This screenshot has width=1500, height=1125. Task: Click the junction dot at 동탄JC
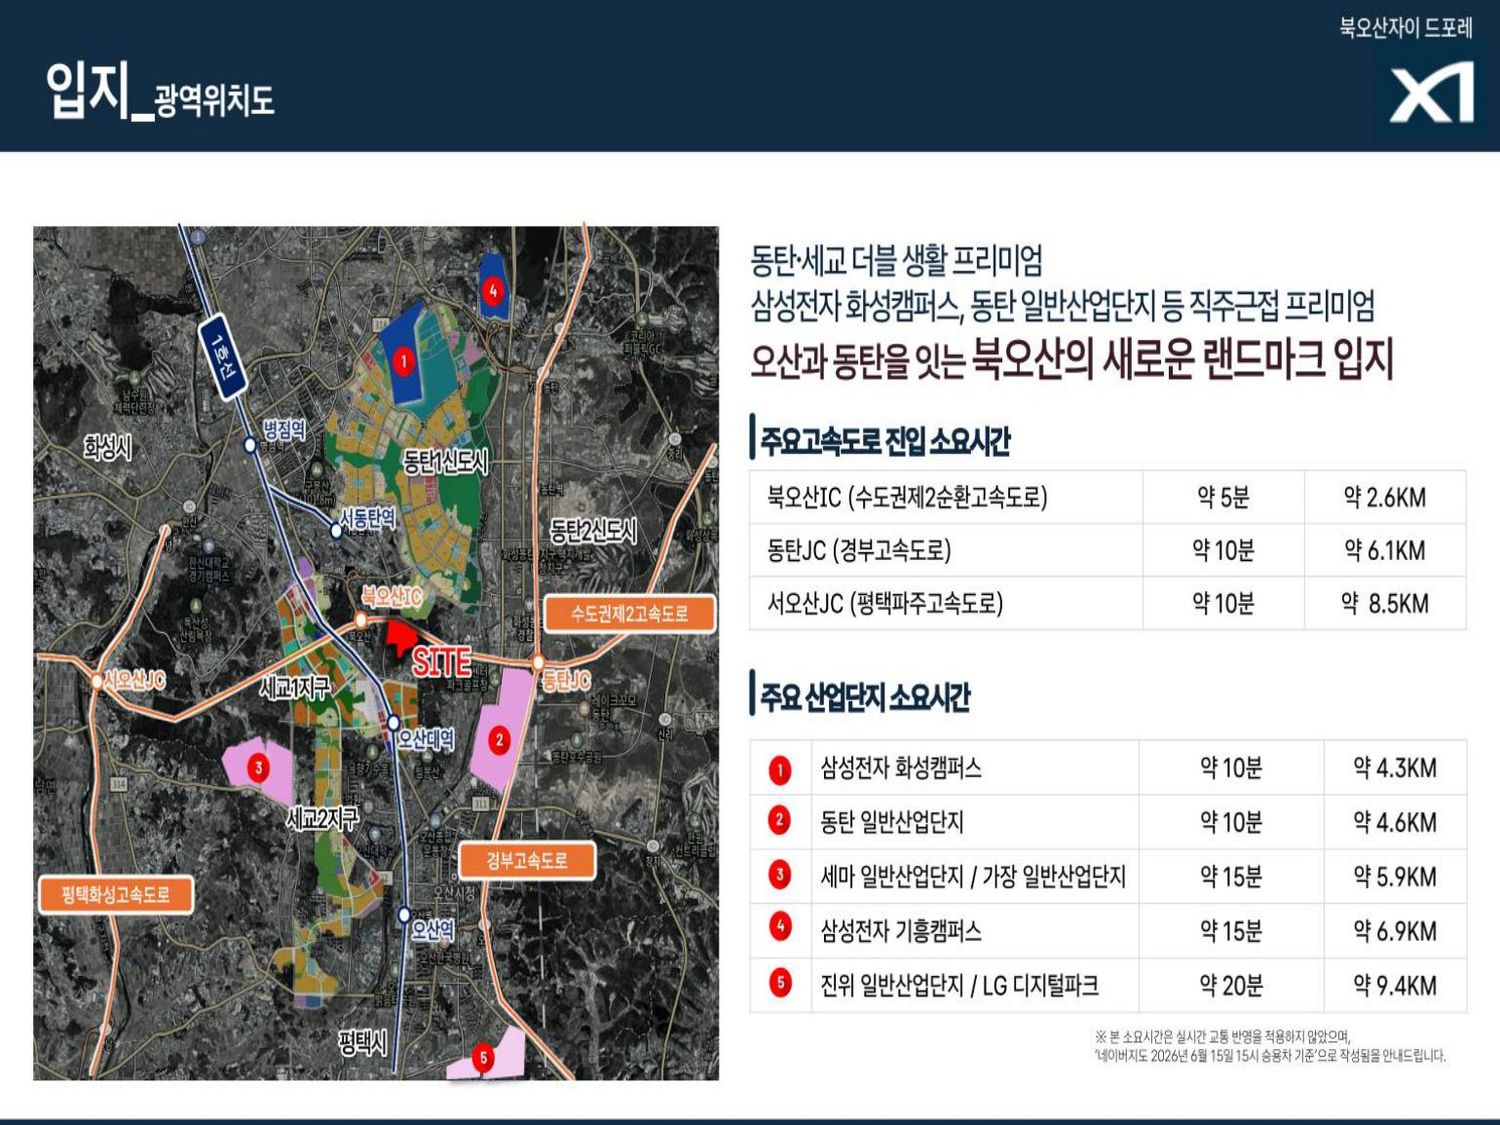click(538, 662)
